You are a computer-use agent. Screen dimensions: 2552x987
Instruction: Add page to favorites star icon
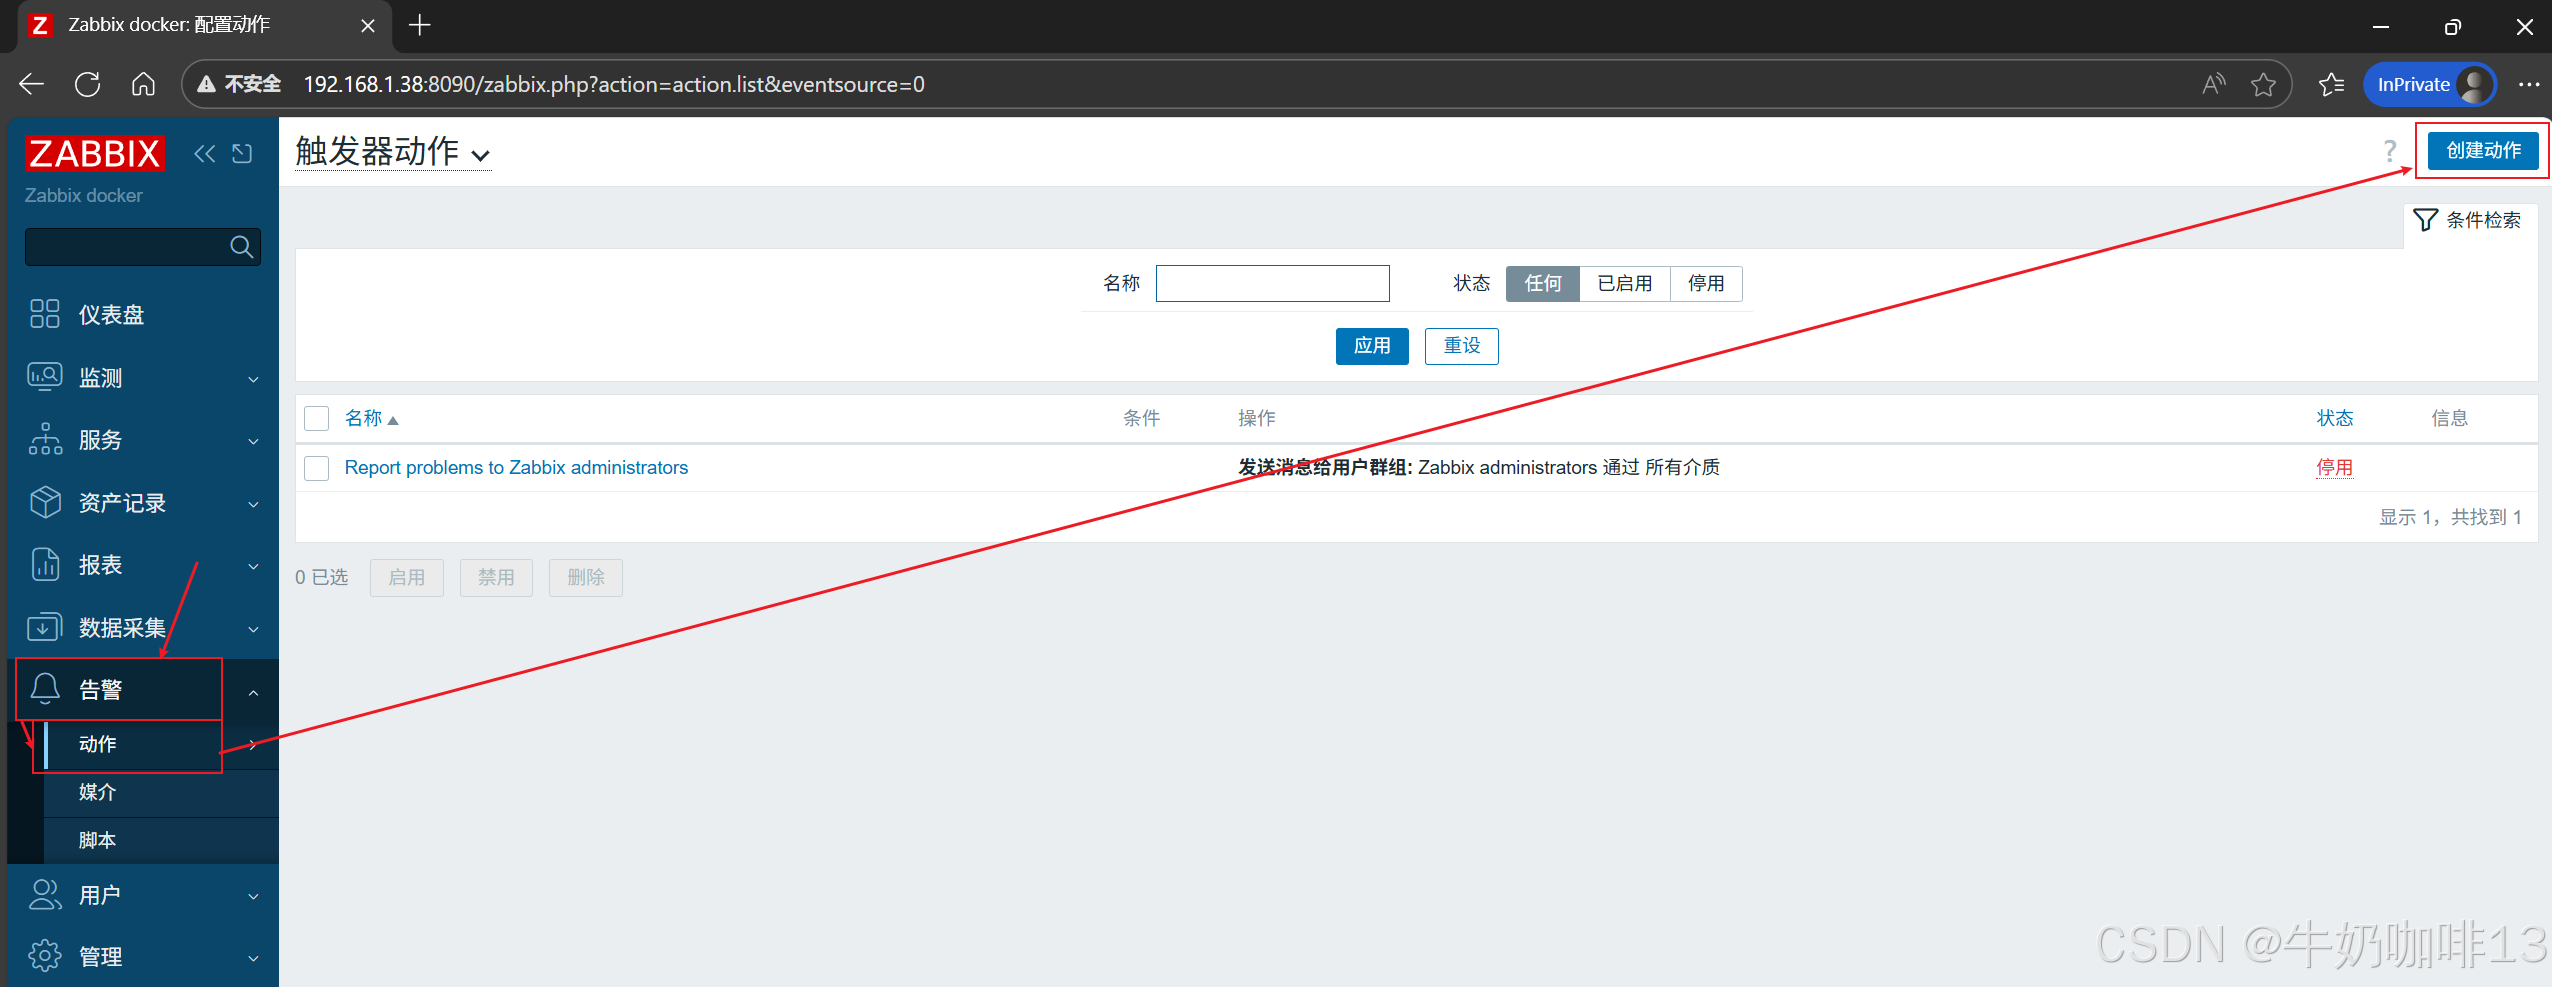pos(2263,84)
